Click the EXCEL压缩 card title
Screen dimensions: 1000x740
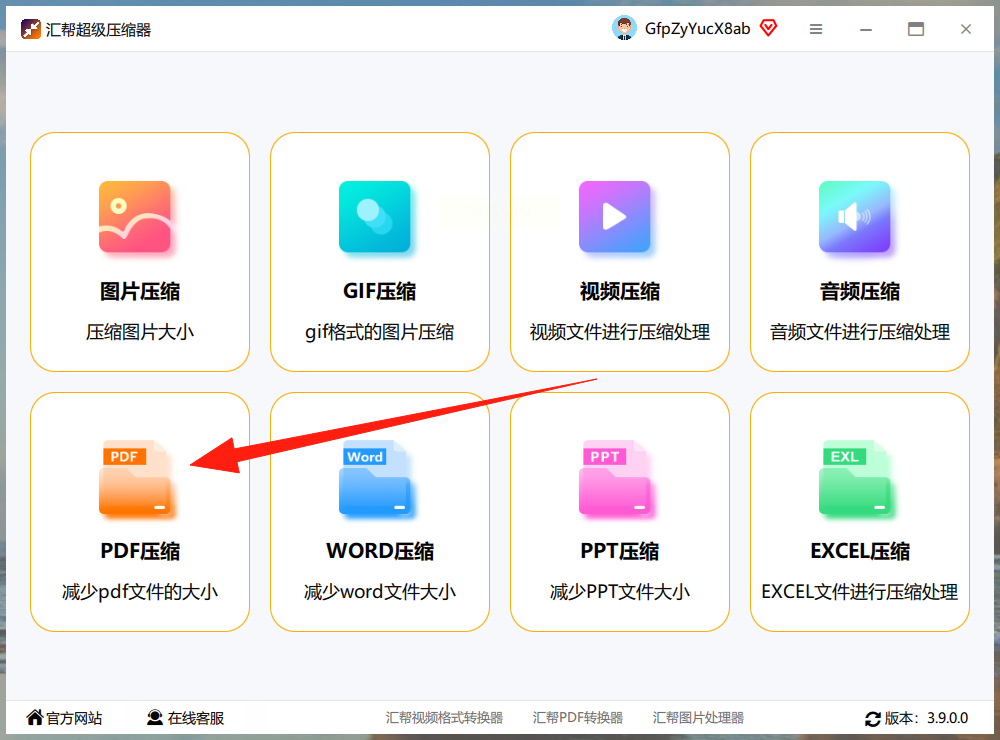(x=860, y=551)
